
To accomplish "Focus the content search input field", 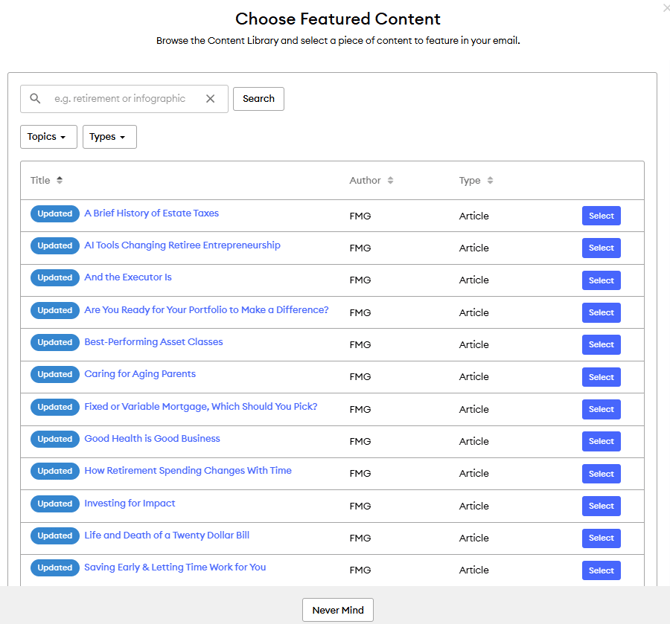I will pyautogui.click(x=124, y=99).
